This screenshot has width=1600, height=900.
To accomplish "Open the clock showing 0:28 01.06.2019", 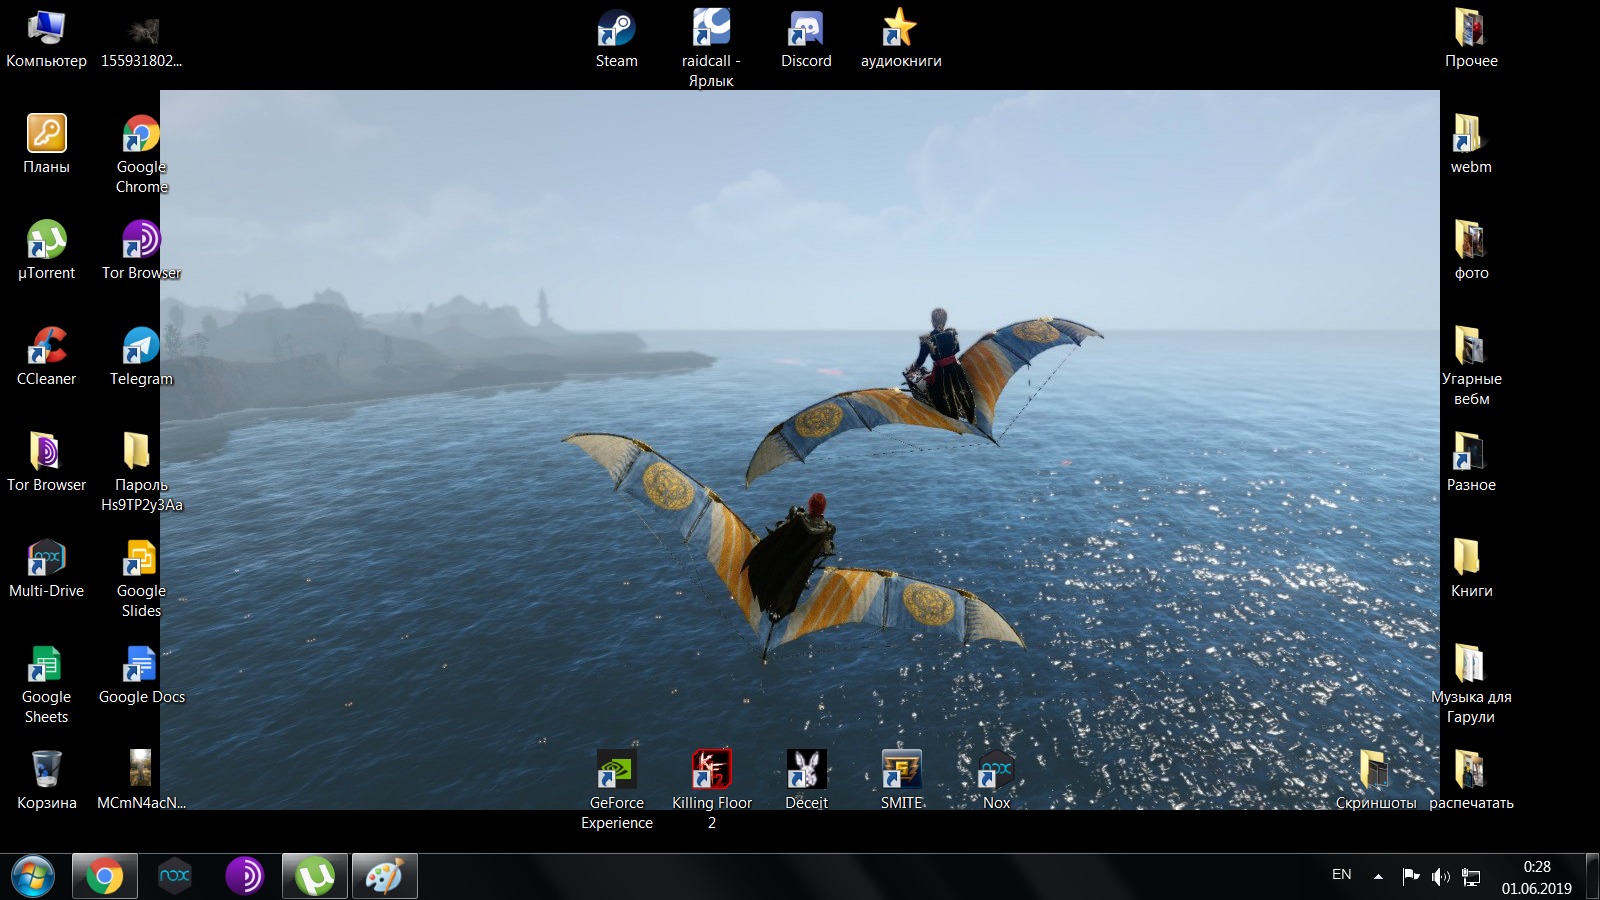I will coord(1537,877).
